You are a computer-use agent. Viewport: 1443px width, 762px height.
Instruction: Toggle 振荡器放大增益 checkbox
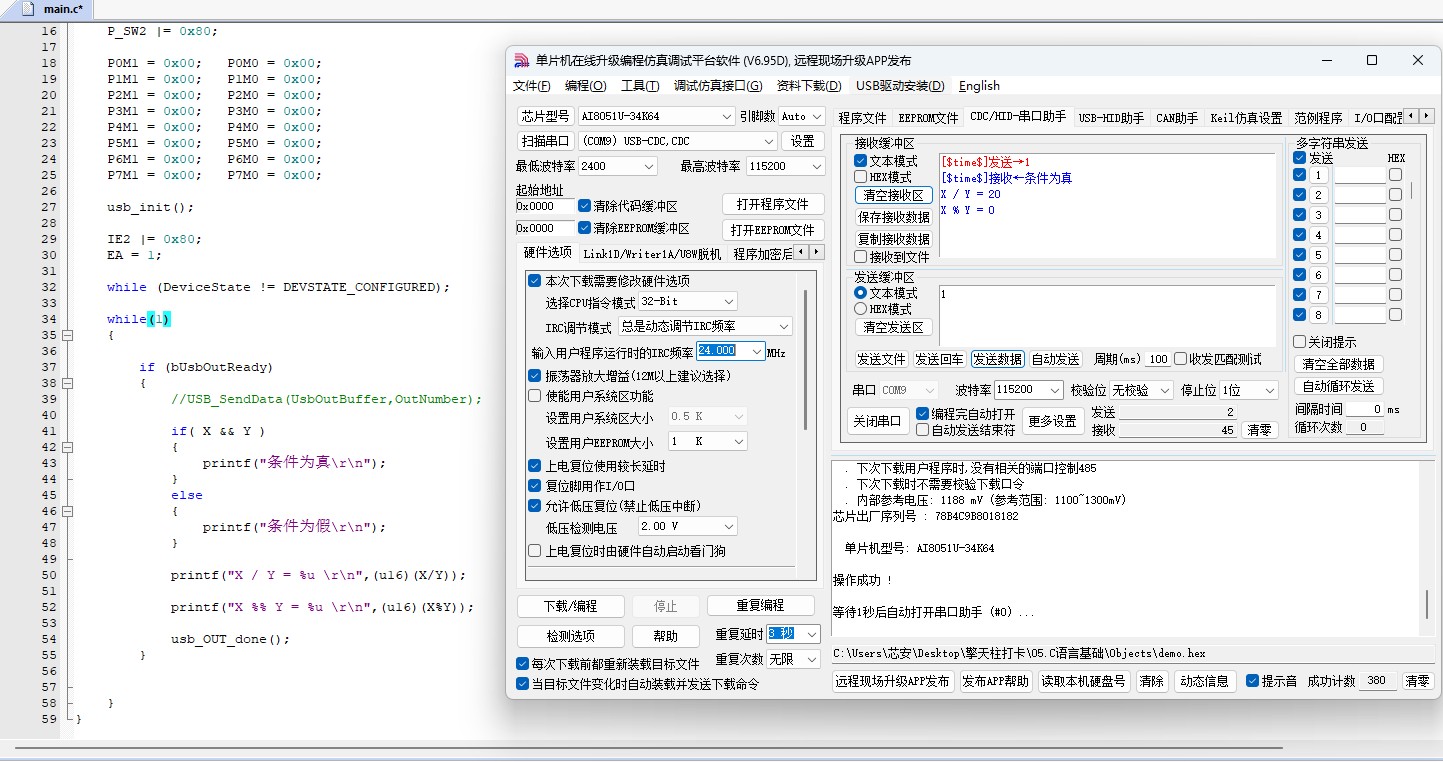pos(535,376)
